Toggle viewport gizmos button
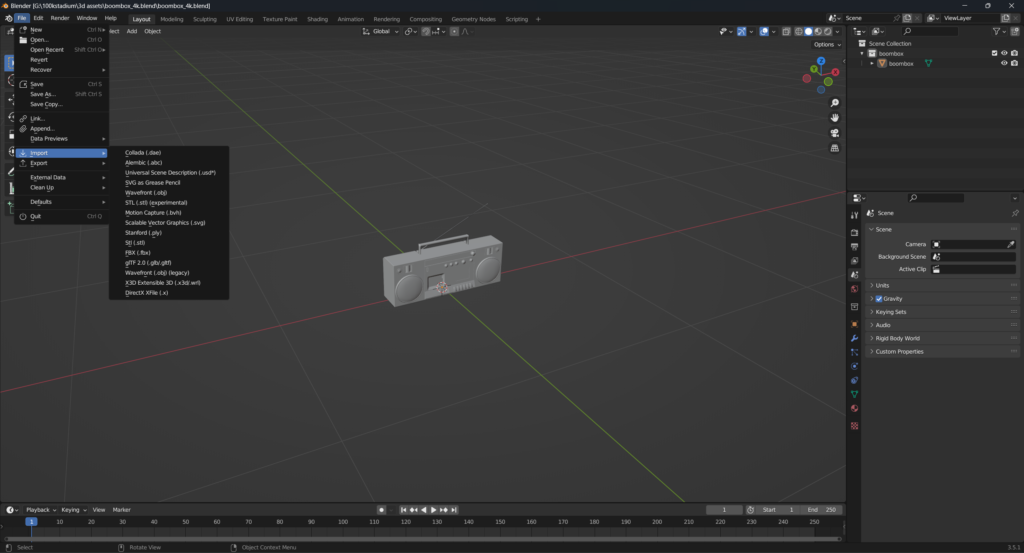Viewport: 1024px width, 553px height. [742, 31]
